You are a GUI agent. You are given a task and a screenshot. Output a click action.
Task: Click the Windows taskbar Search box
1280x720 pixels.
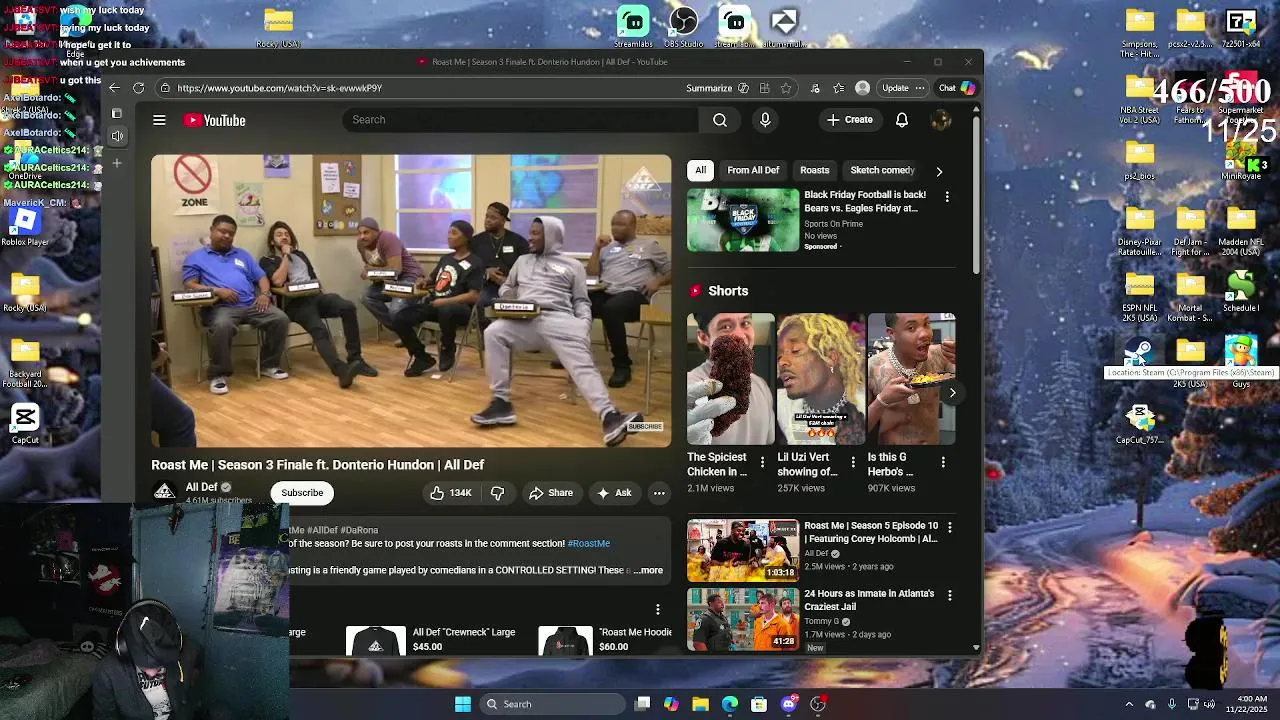coord(552,704)
